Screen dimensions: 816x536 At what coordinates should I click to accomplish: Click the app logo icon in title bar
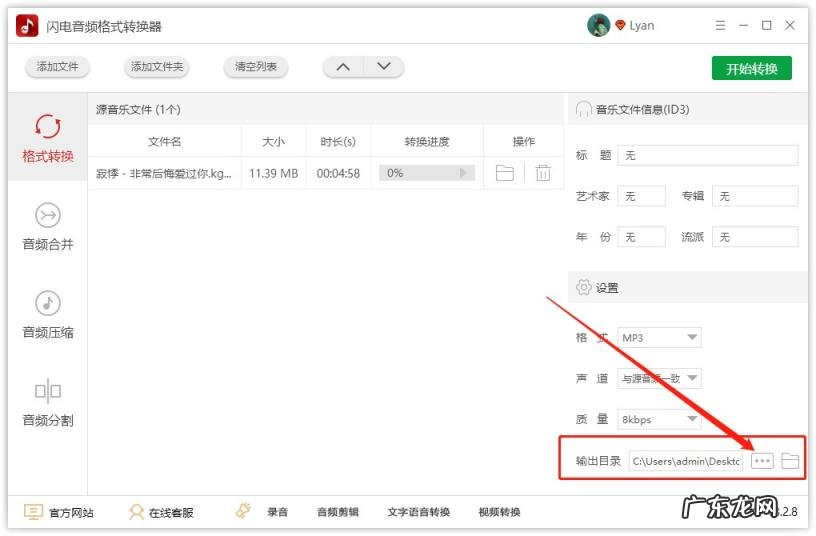[x=27, y=25]
